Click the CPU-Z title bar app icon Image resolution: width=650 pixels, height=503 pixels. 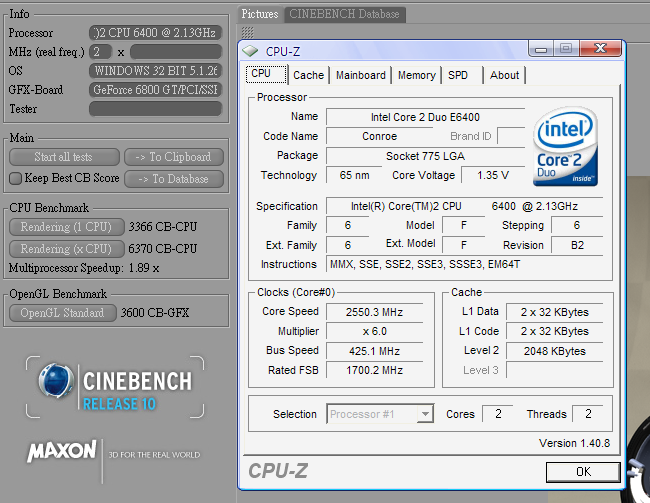pos(251,50)
